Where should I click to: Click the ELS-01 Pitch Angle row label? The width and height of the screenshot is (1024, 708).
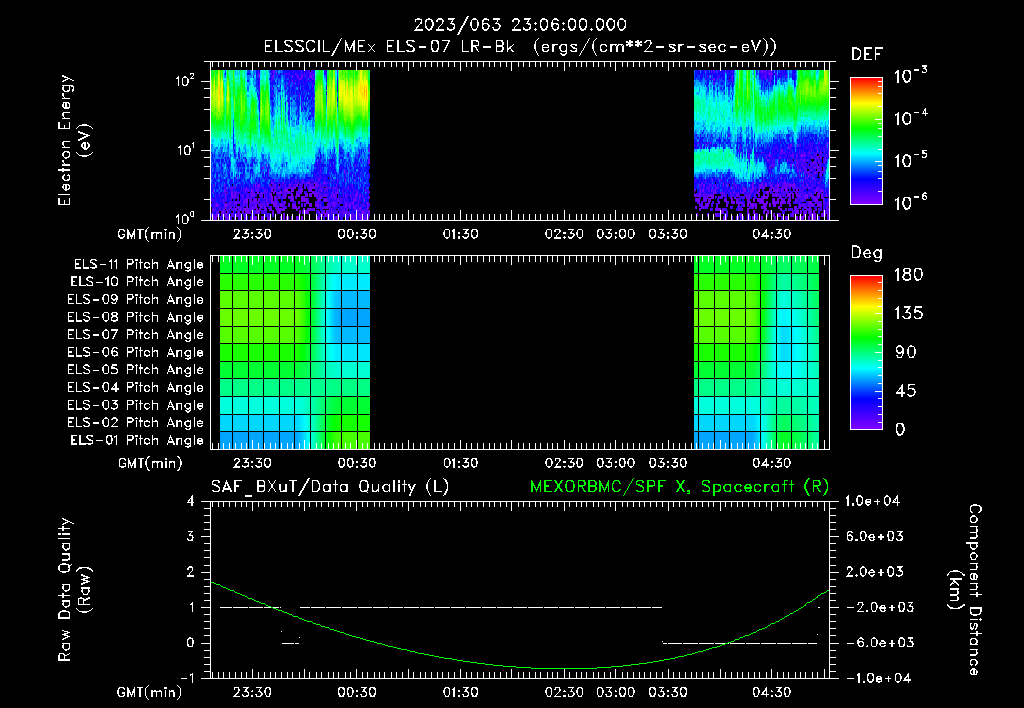pyautogui.click(x=137, y=440)
